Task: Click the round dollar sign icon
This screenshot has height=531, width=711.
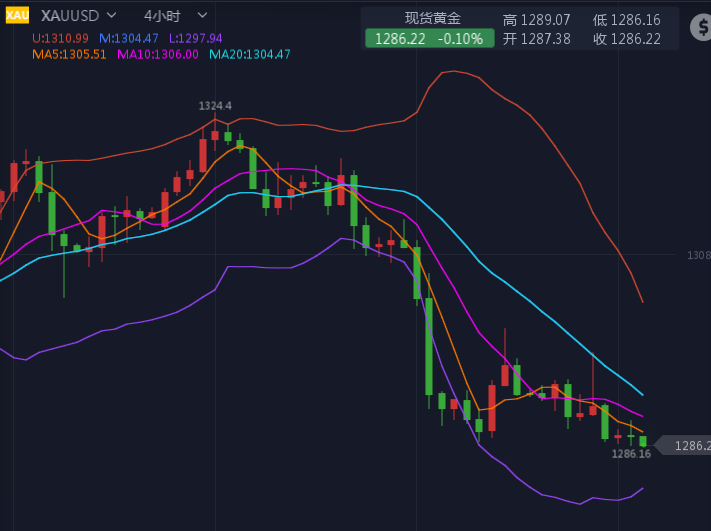Action: (x=701, y=28)
